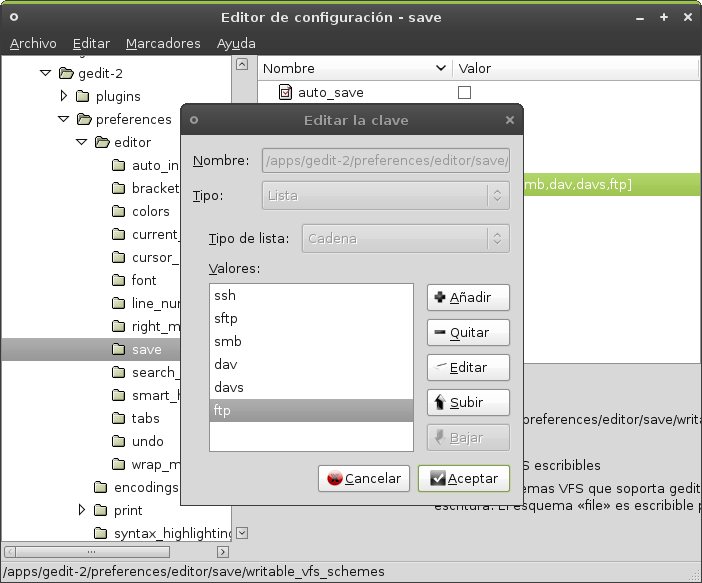Click the print folder icon
The height and width of the screenshot is (583, 702).
point(100,510)
